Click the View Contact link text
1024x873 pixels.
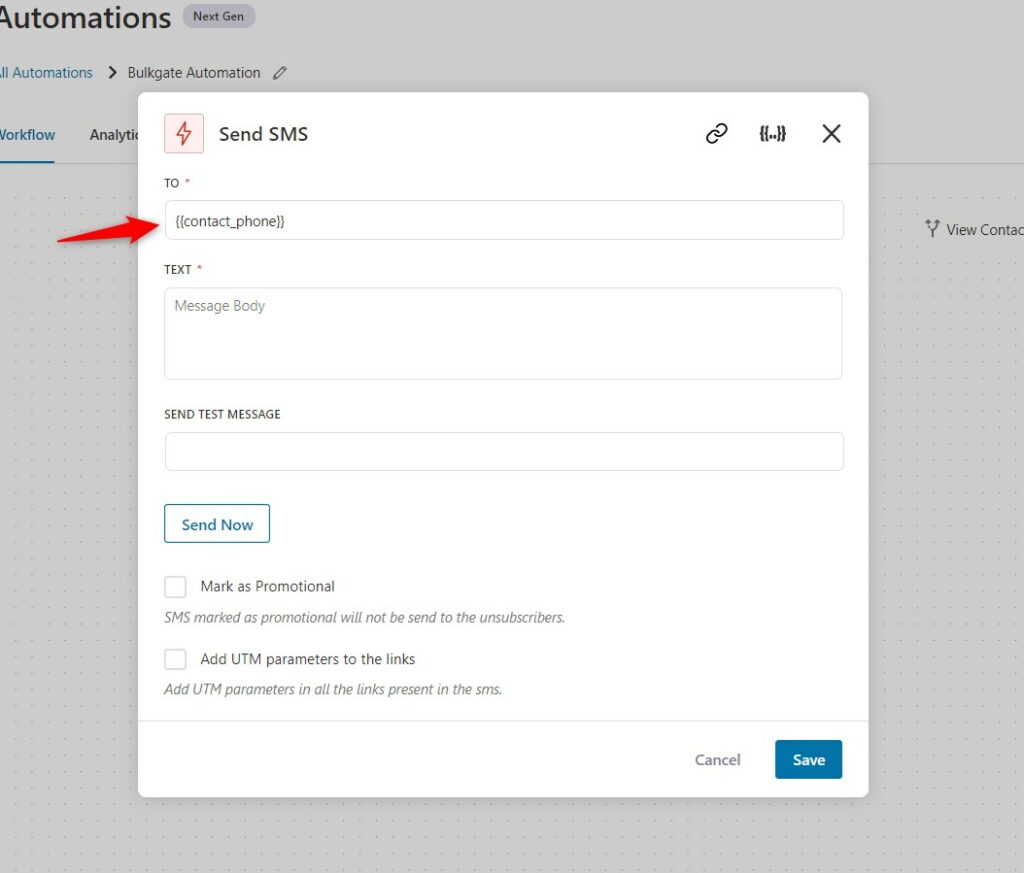tap(985, 230)
